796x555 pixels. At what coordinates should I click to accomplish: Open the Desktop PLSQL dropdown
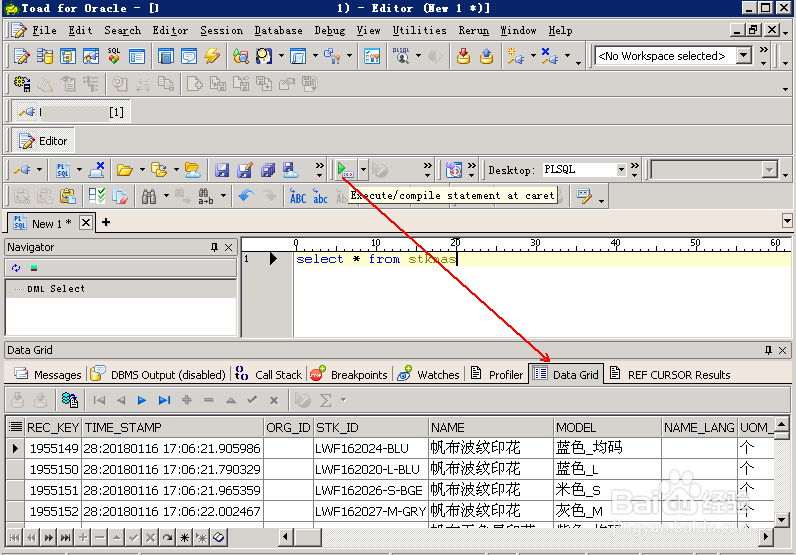point(621,170)
